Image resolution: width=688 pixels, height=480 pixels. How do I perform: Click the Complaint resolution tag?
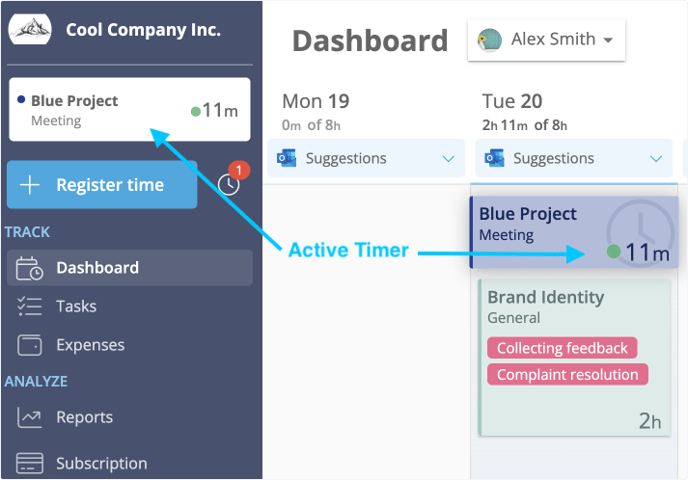(567, 375)
